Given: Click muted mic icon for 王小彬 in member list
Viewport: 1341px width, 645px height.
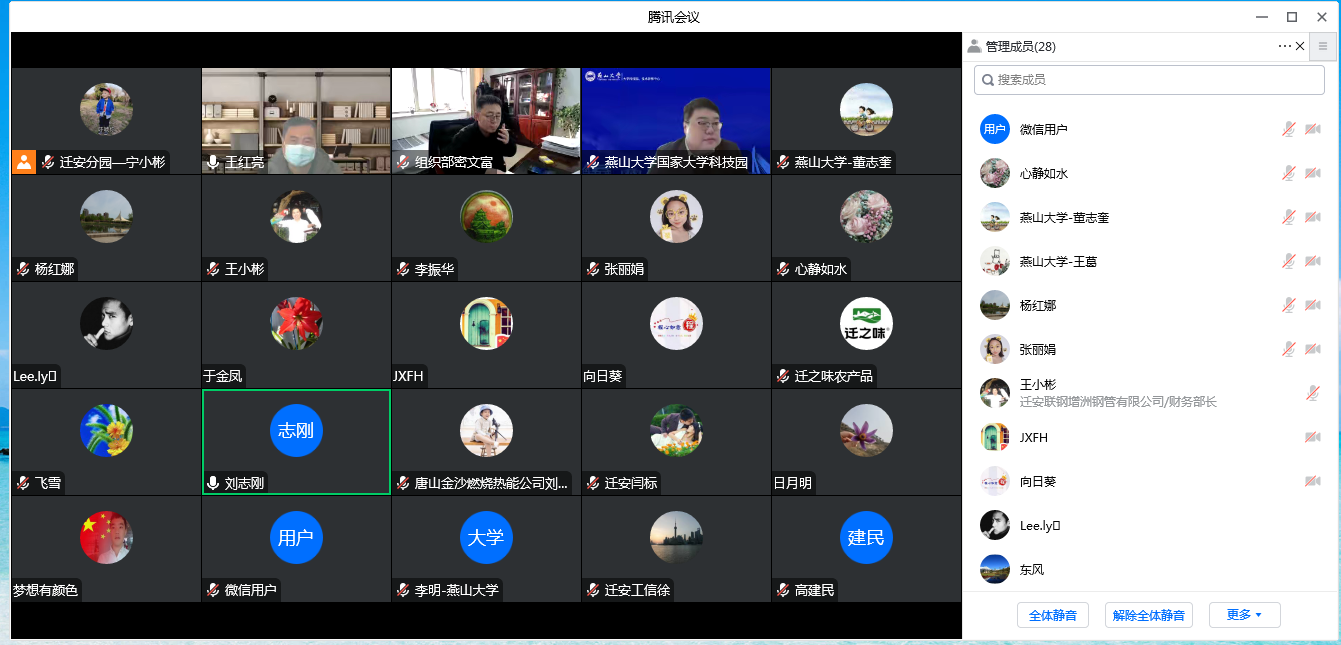Looking at the screenshot, I should coord(1312,393).
